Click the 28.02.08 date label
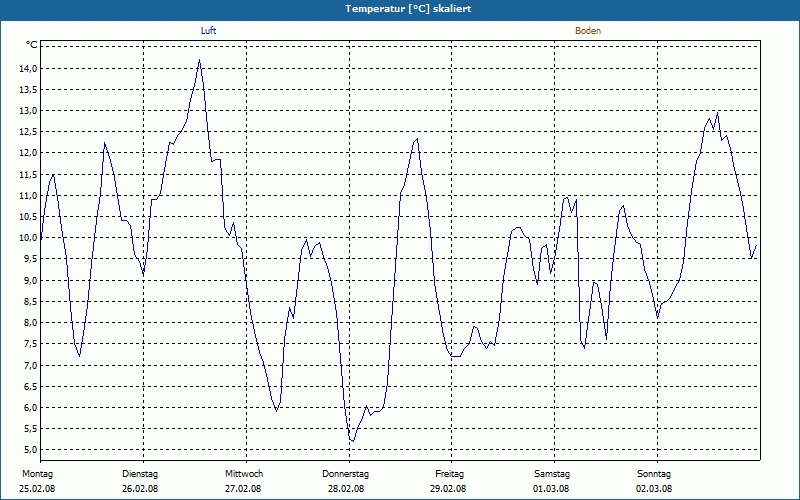The image size is (800, 500). click(346, 489)
